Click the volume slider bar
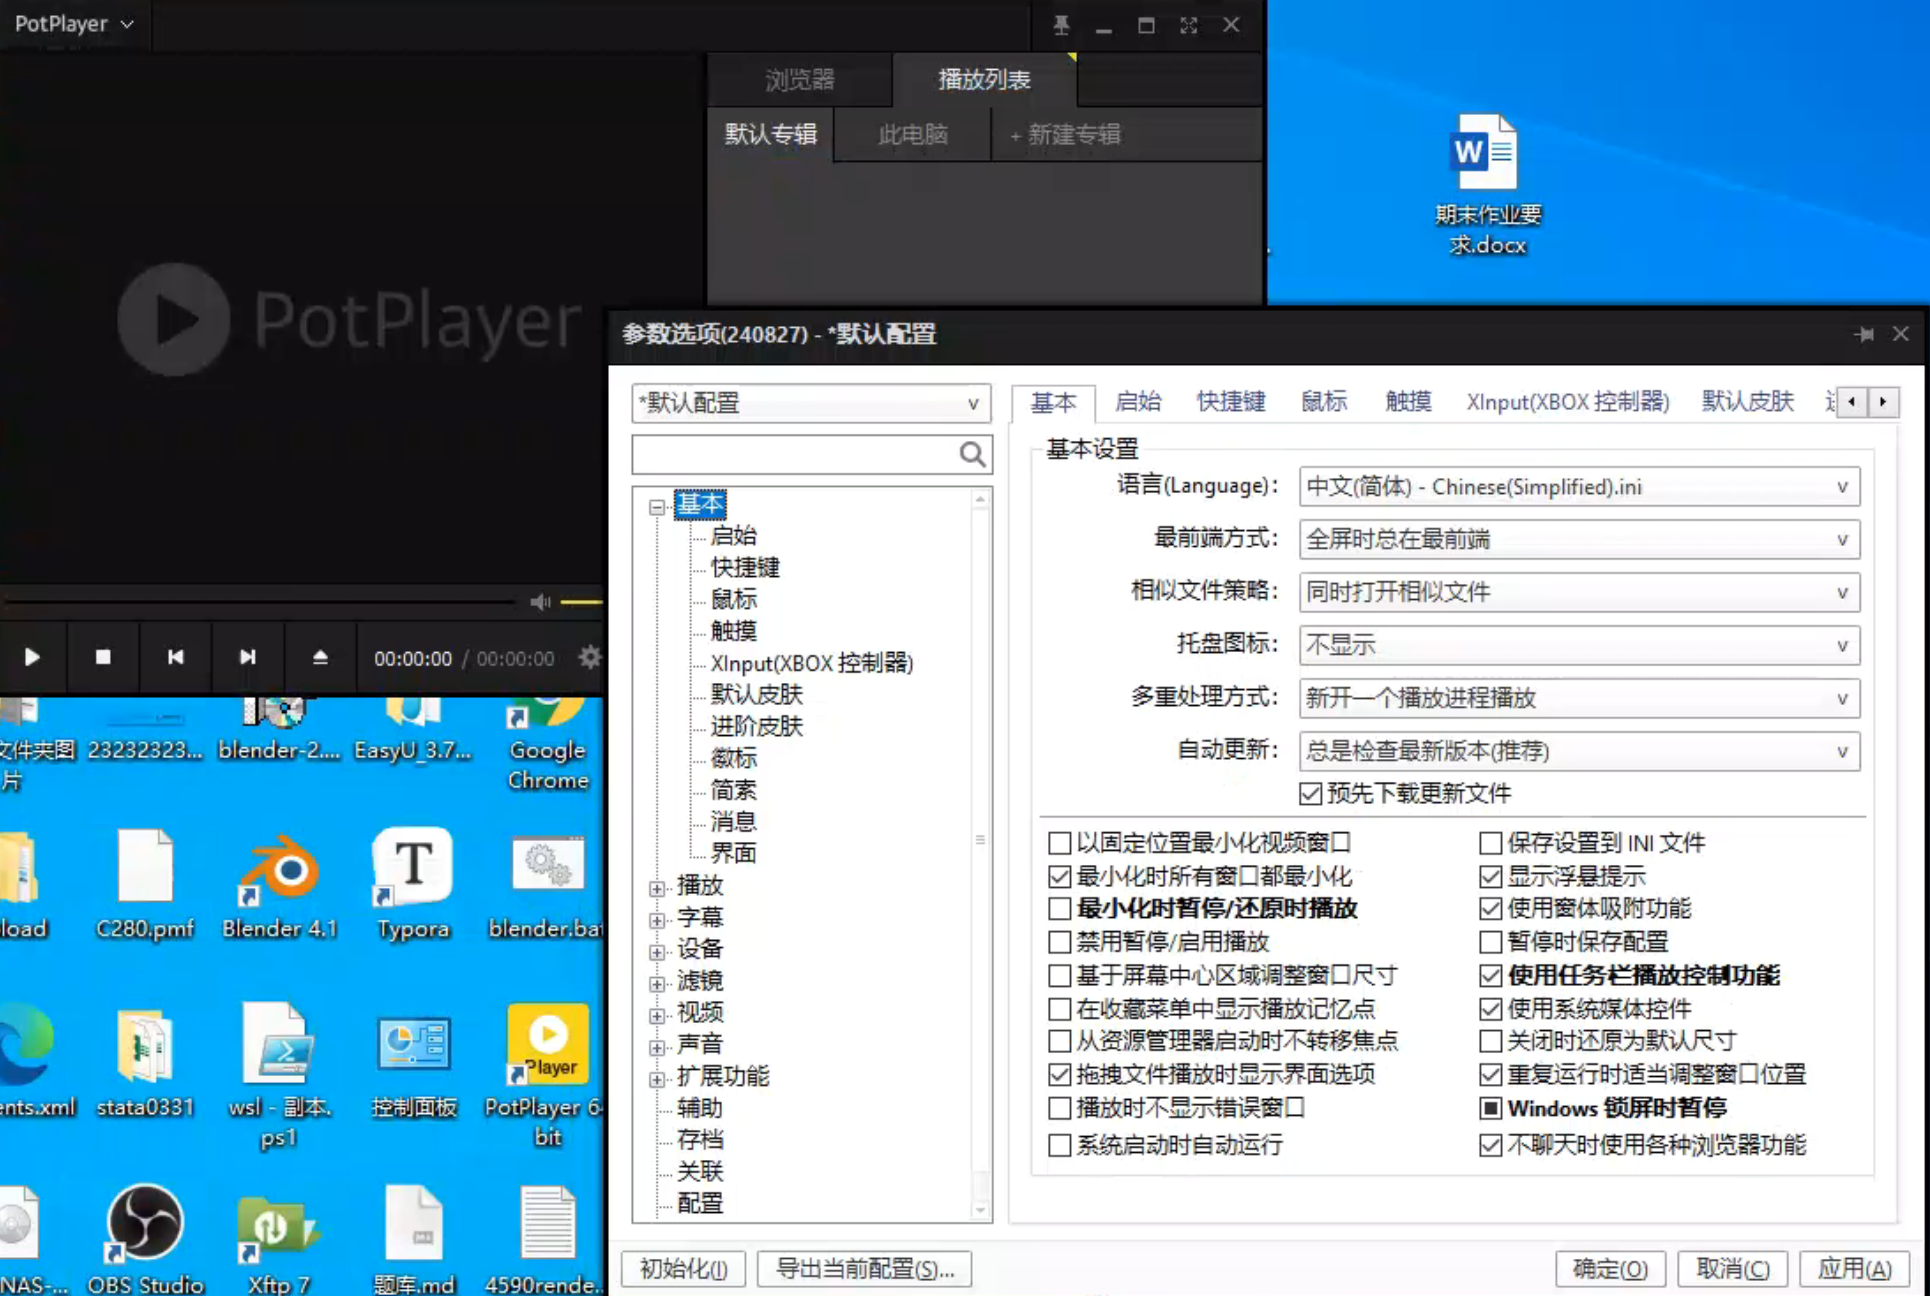Viewport: 1930px width, 1296px height. coord(581,602)
